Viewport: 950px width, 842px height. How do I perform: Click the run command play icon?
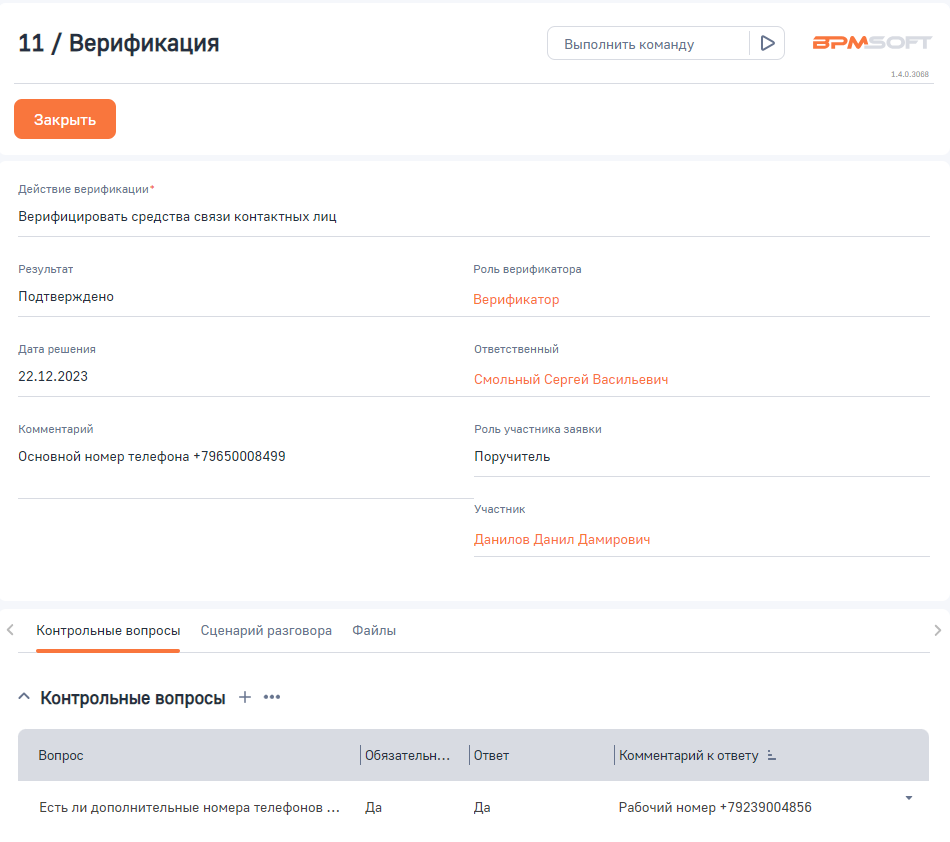coord(767,44)
